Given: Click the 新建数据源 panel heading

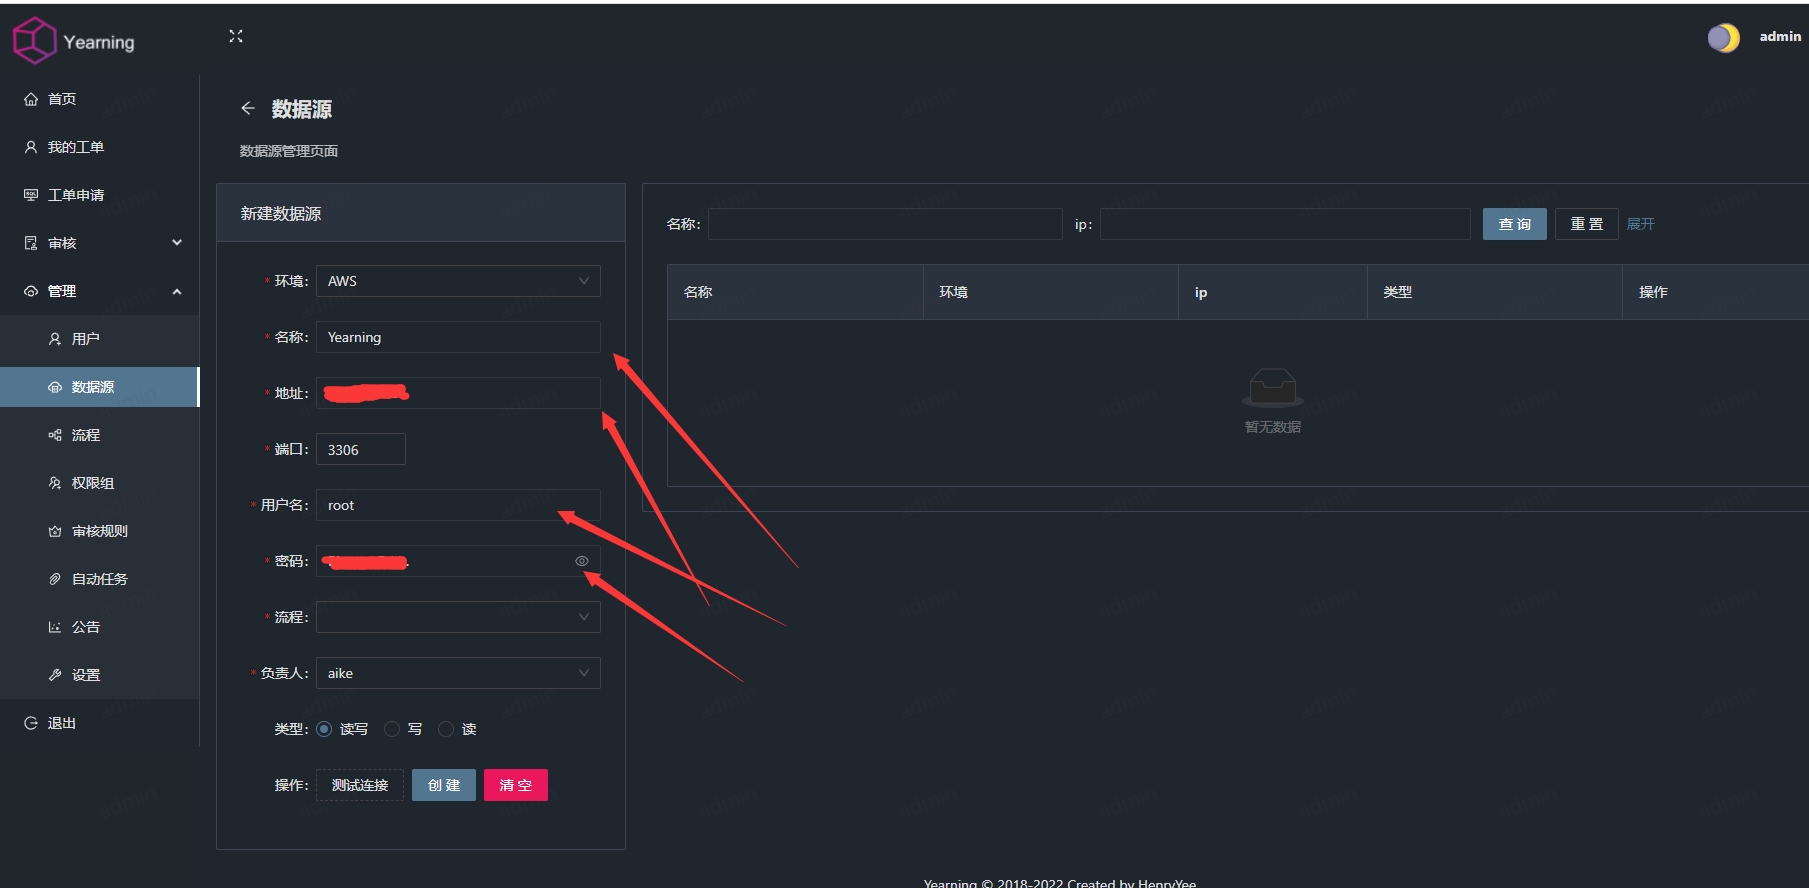Looking at the screenshot, I should 281,213.
